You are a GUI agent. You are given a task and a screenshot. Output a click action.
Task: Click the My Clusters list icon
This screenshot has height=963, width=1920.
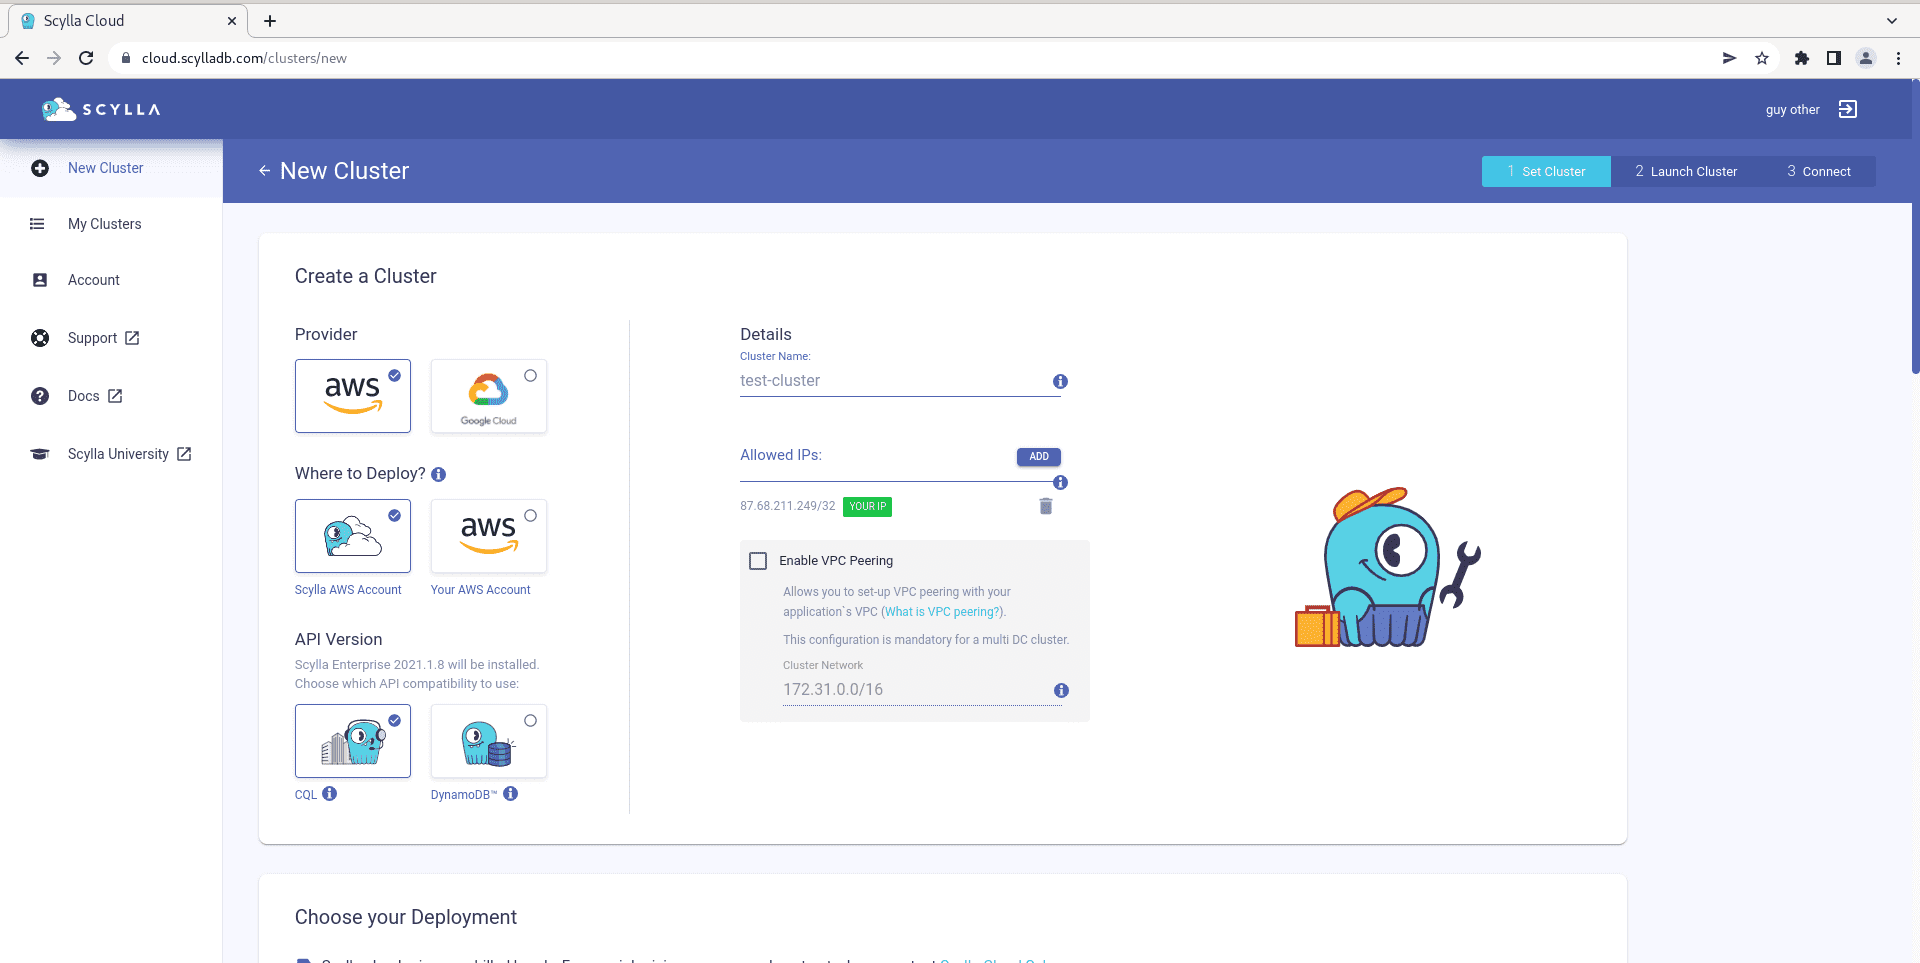point(37,224)
